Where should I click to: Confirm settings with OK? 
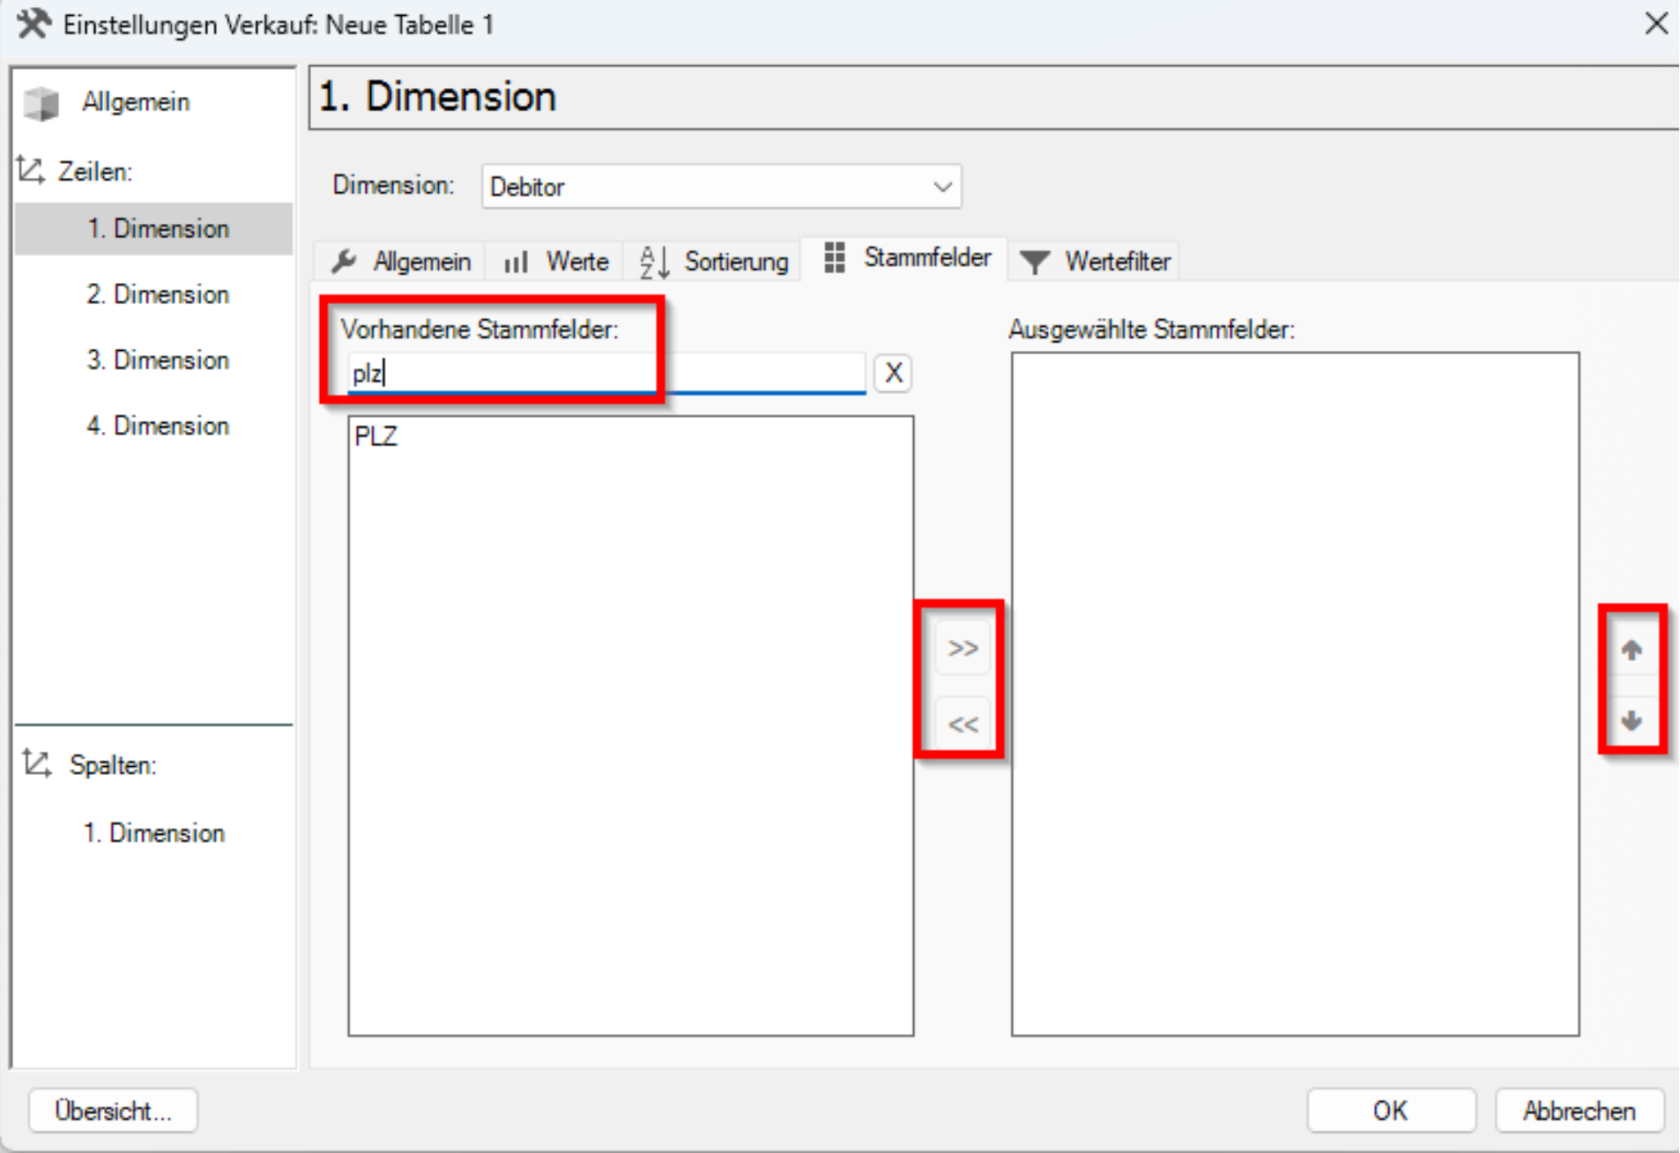1391,1111
